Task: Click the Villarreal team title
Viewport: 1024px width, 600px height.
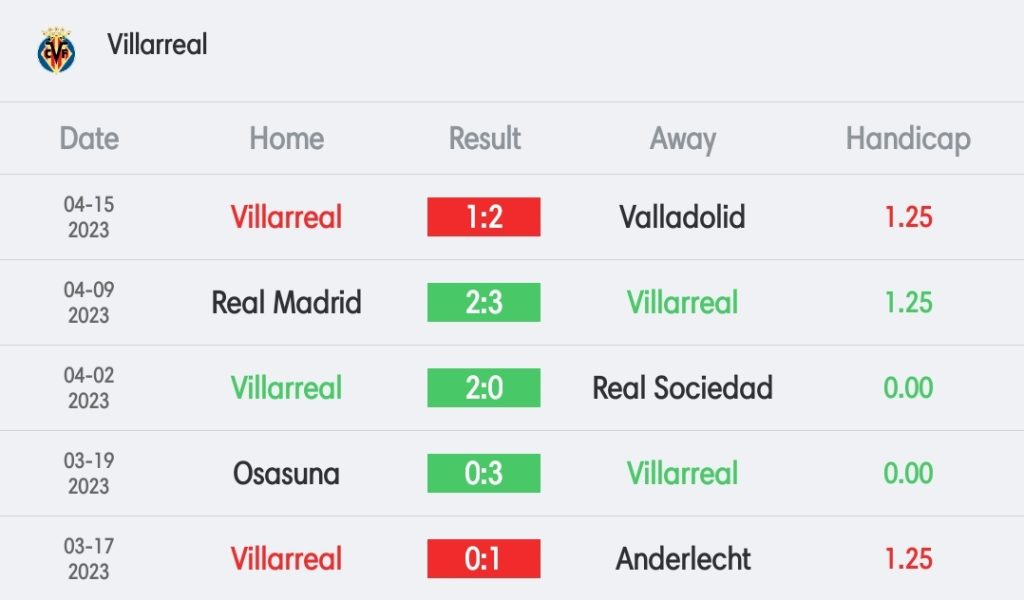Action: click(157, 45)
